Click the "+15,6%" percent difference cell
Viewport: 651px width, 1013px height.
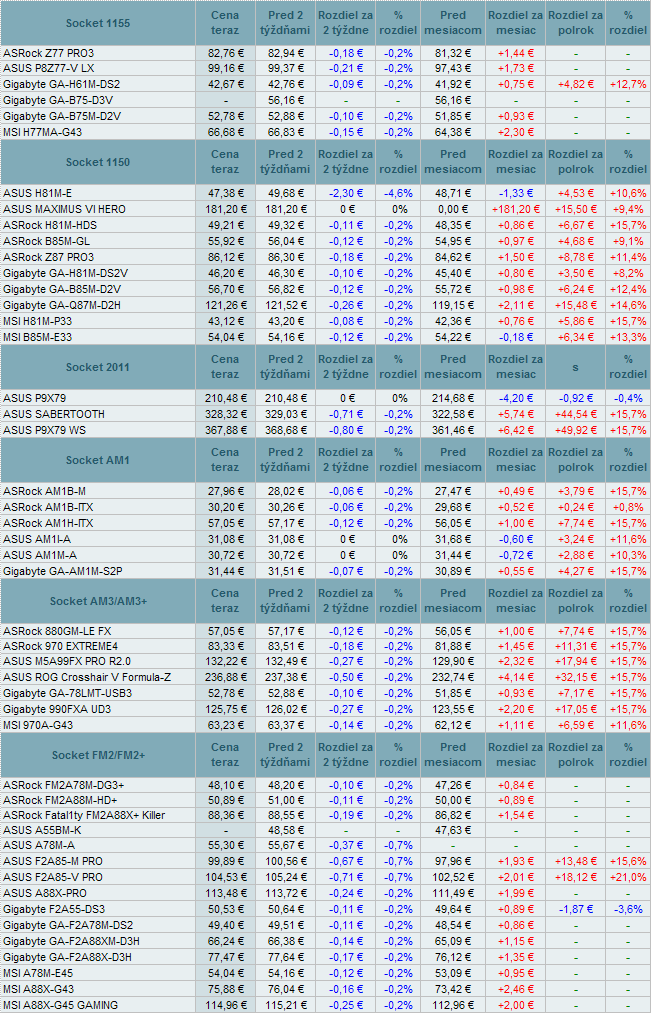tap(628, 861)
